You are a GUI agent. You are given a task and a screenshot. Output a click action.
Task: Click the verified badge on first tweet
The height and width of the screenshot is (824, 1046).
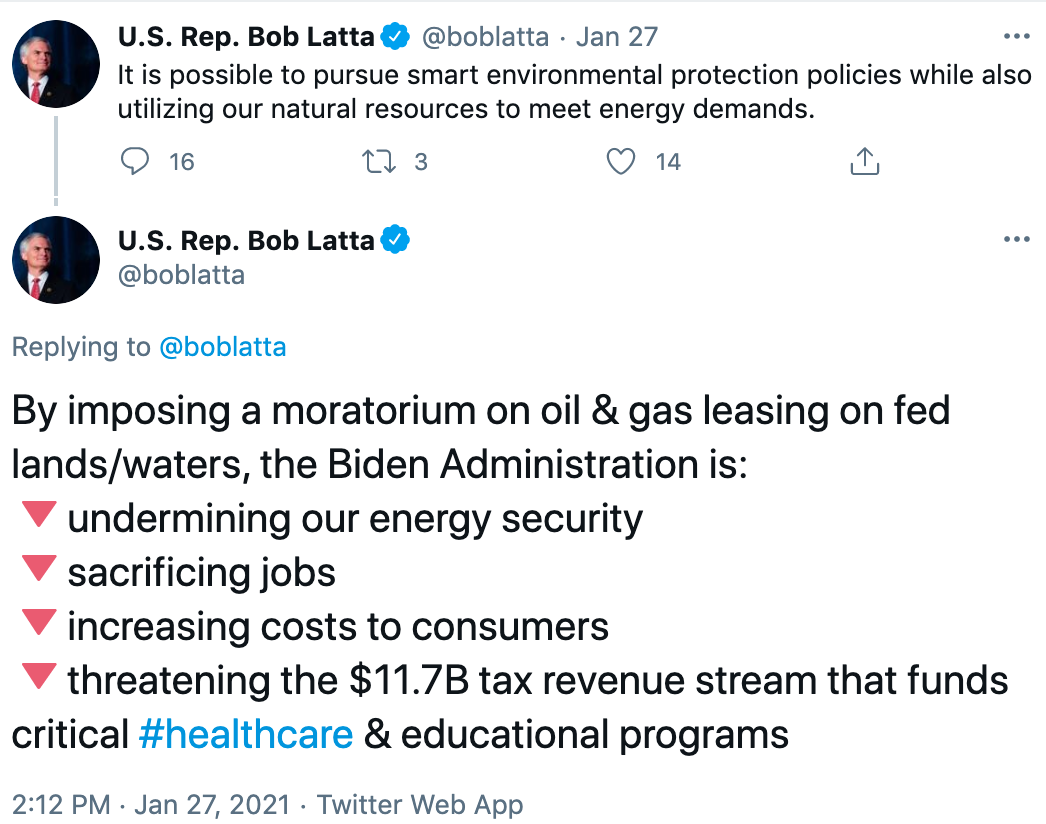point(397,38)
